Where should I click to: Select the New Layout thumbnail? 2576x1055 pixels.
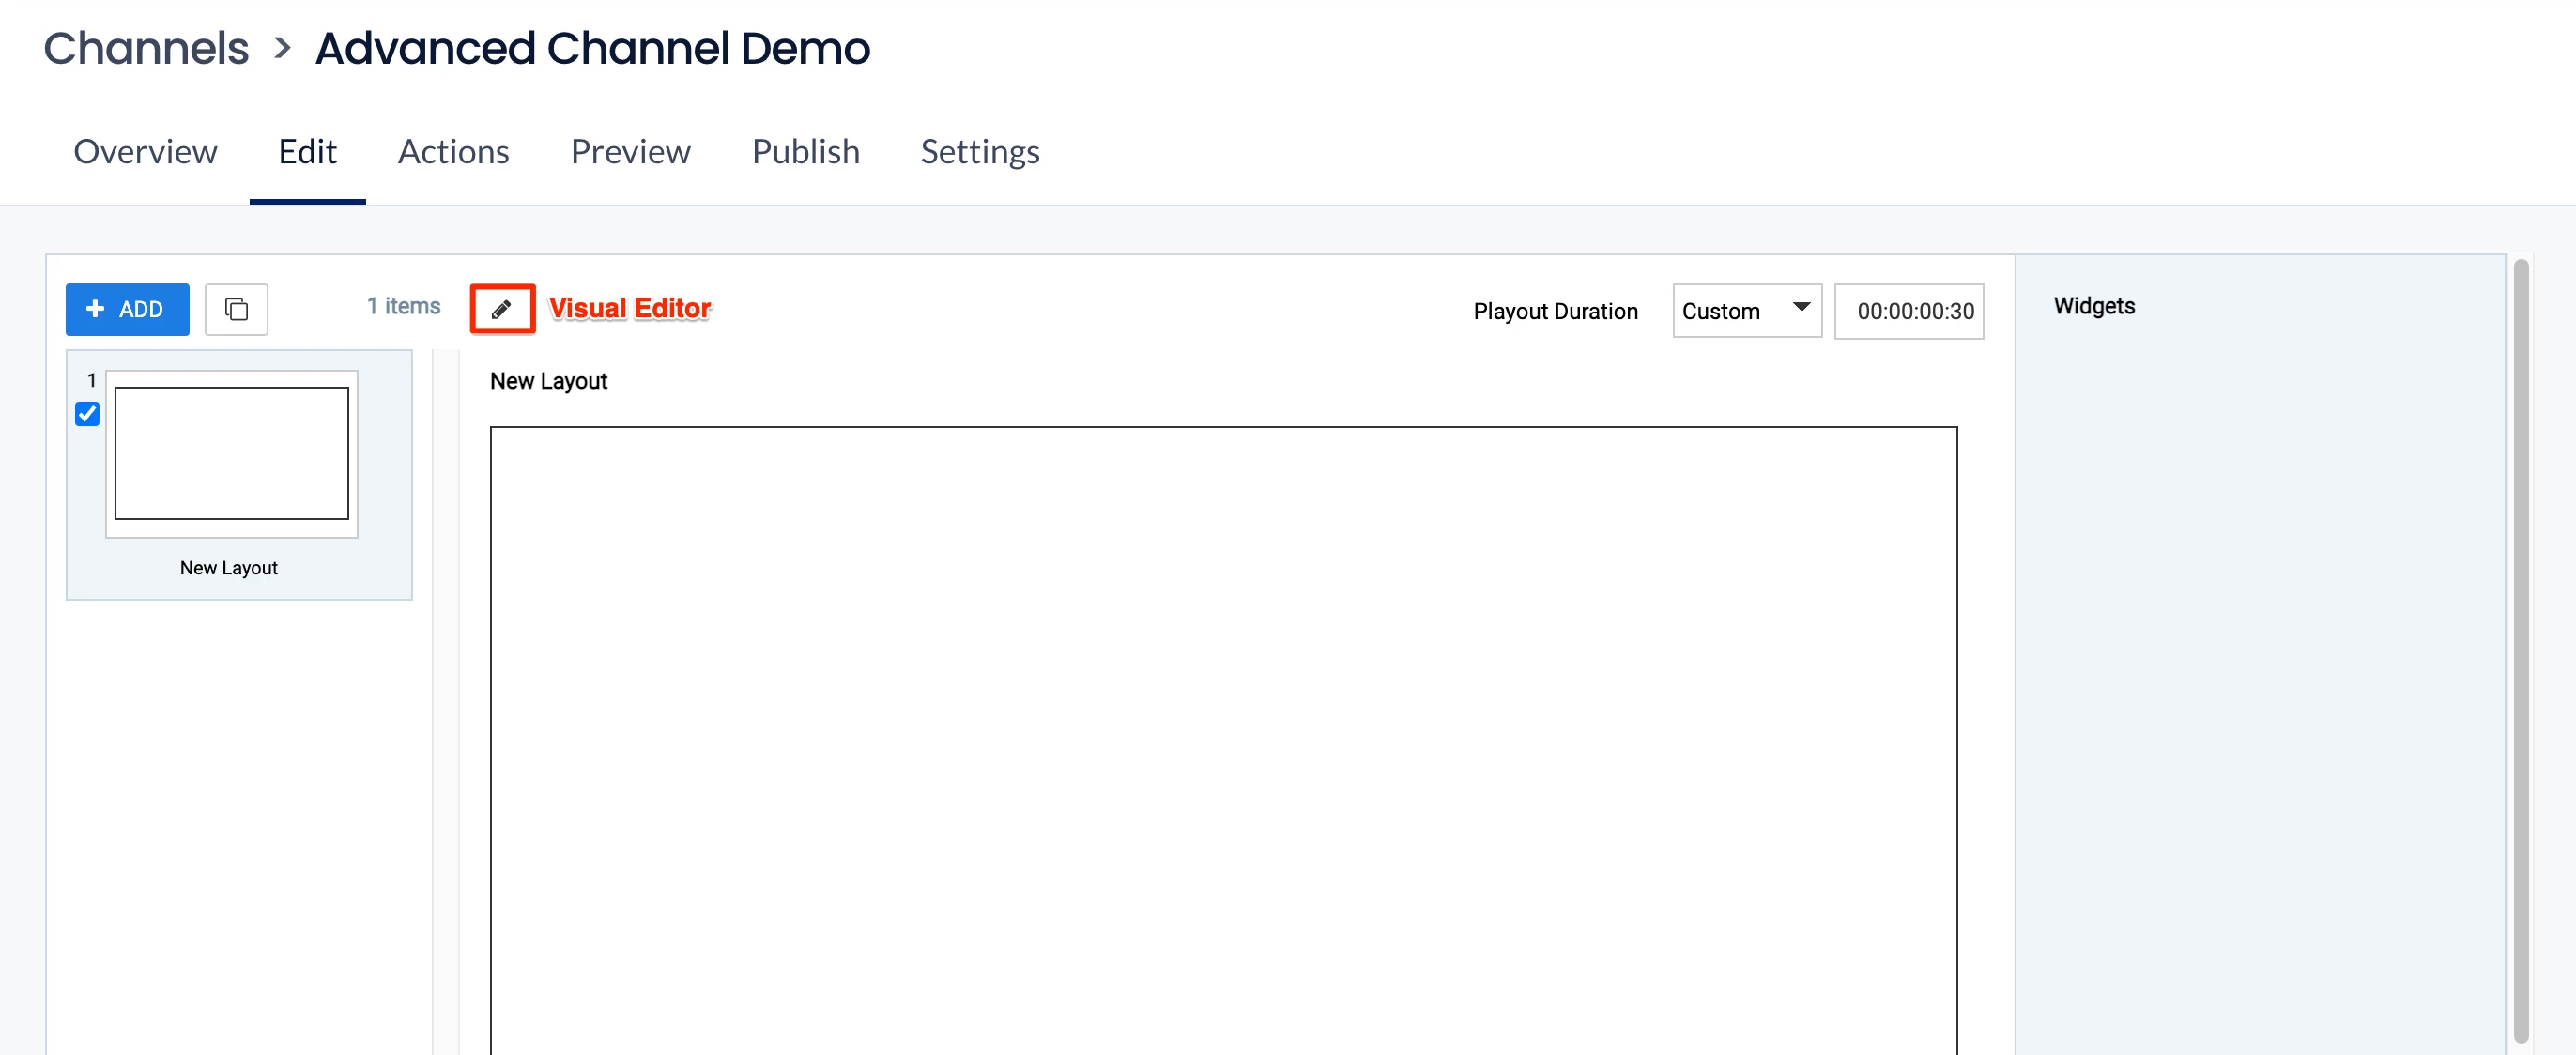(x=232, y=454)
